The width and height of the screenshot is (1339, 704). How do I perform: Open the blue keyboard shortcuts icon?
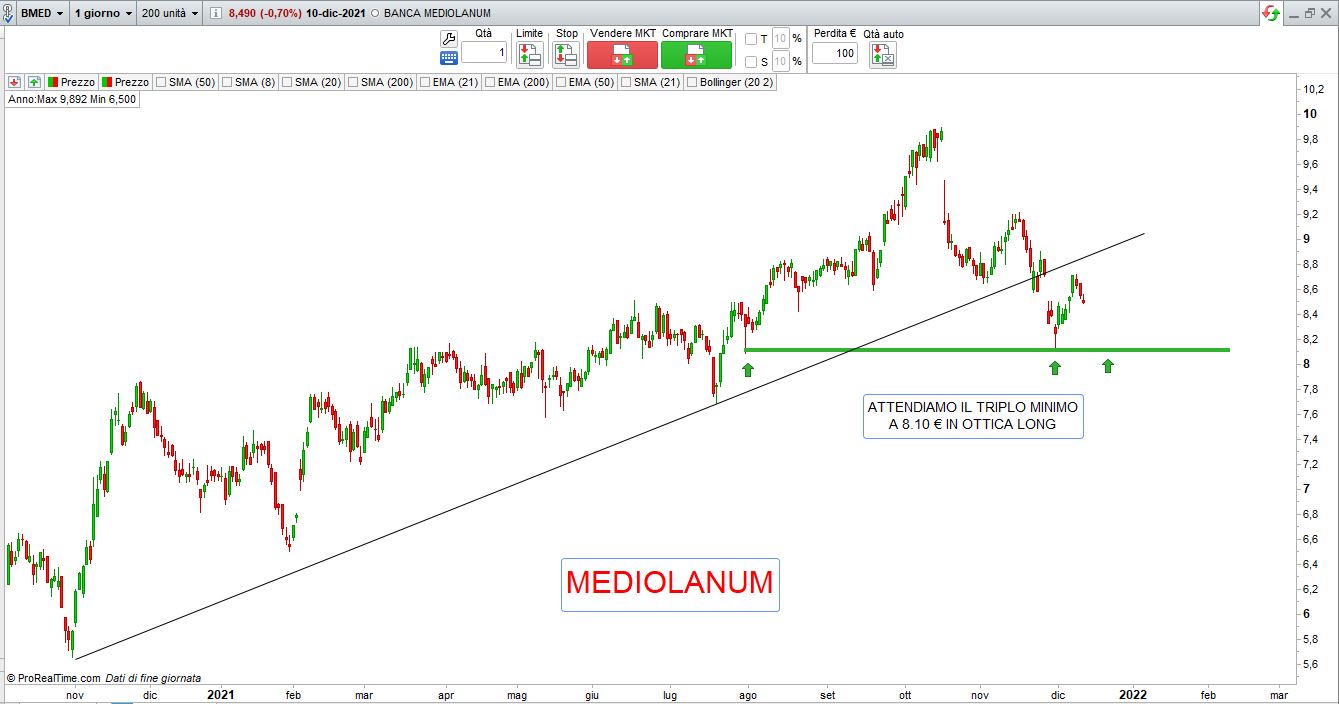(x=448, y=58)
